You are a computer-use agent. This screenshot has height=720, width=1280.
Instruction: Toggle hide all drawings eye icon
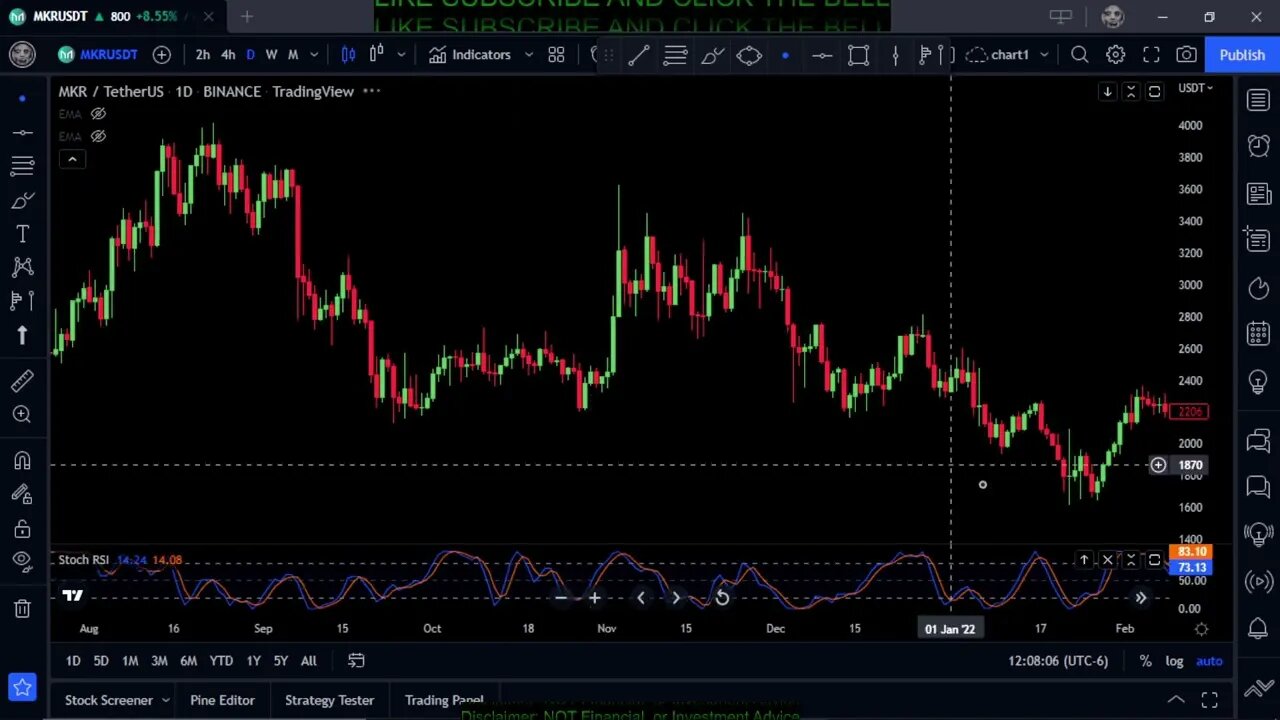click(22, 562)
